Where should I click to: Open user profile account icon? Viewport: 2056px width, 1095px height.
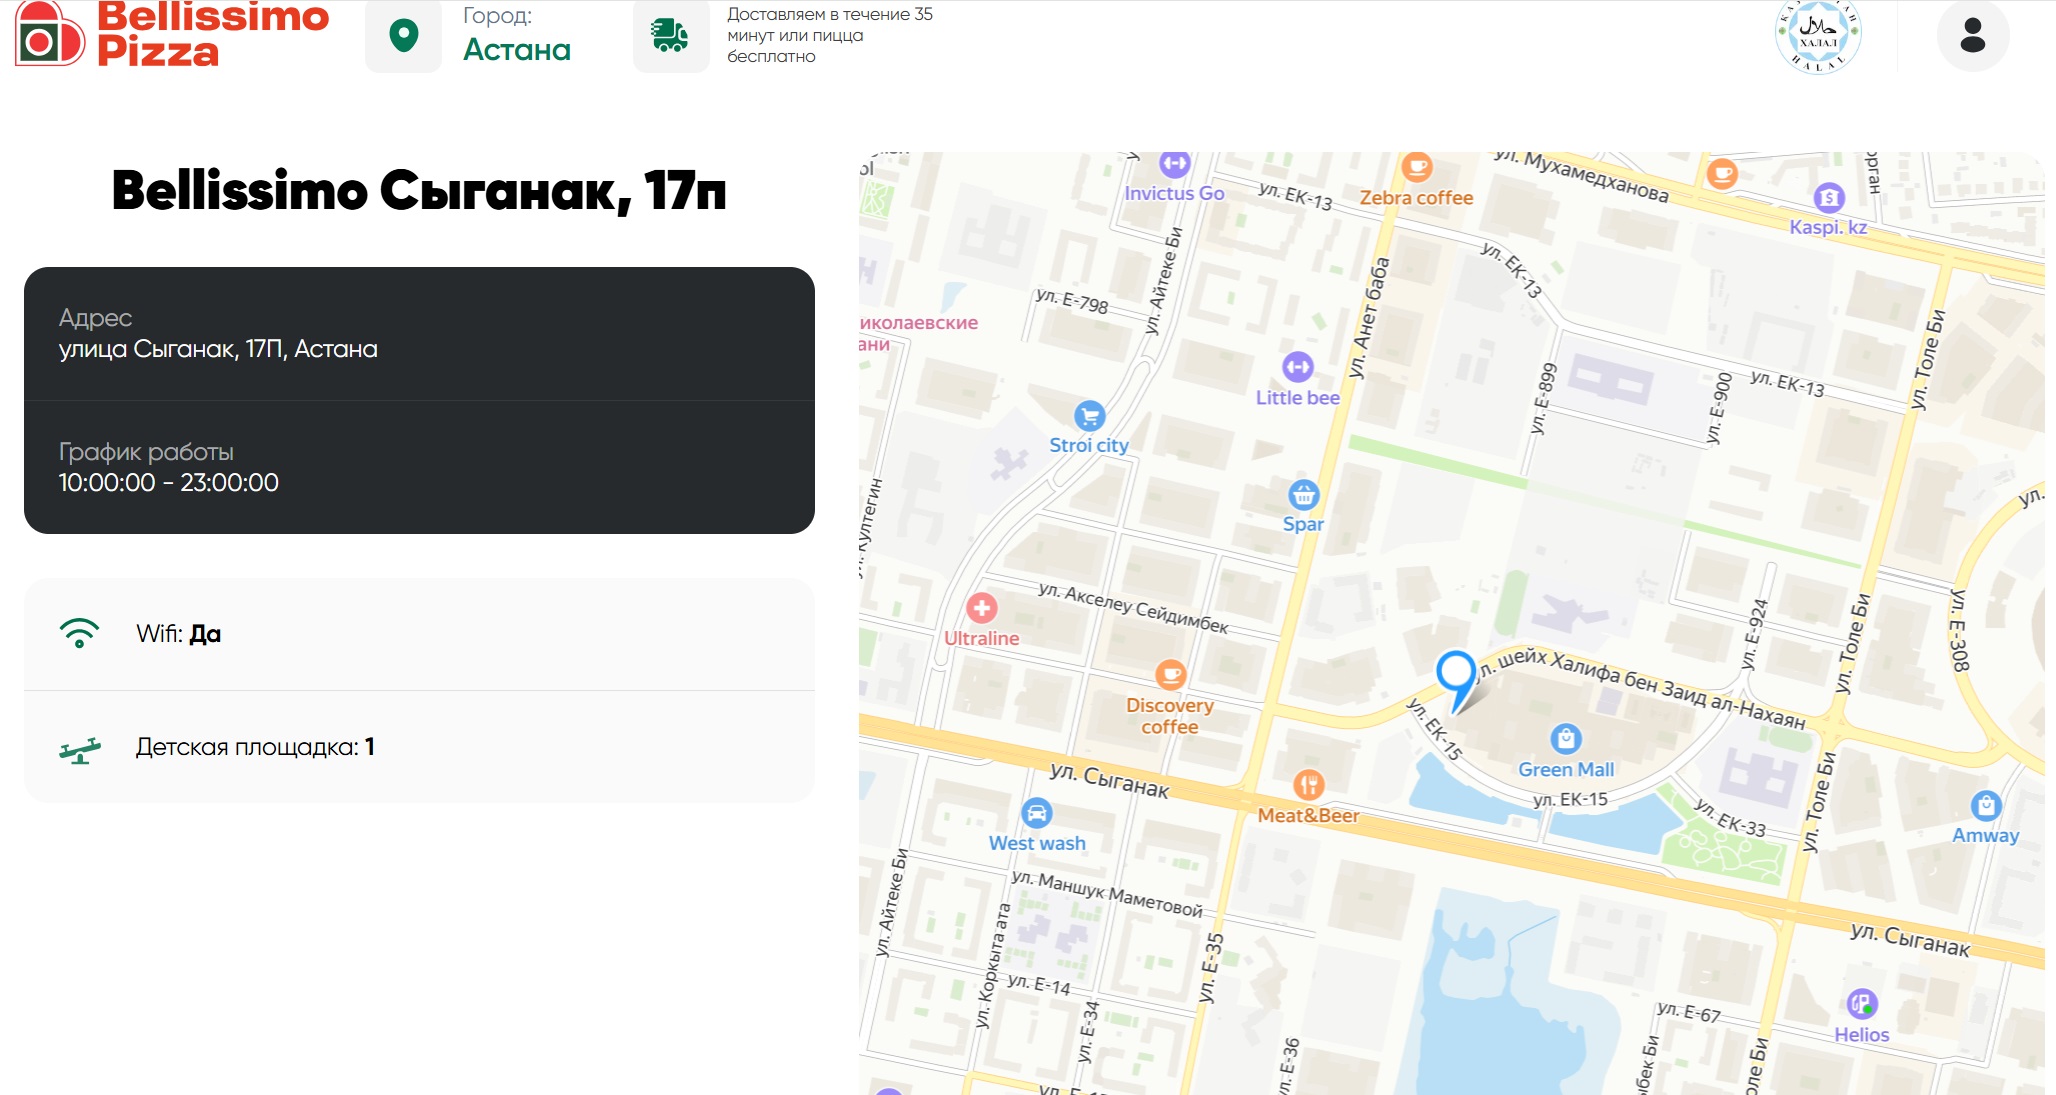pyautogui.click(x=1973, y=36)
